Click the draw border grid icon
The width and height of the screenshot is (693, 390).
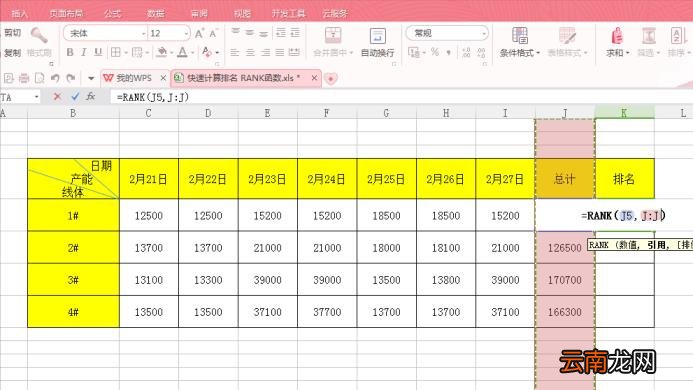point(137,53)
